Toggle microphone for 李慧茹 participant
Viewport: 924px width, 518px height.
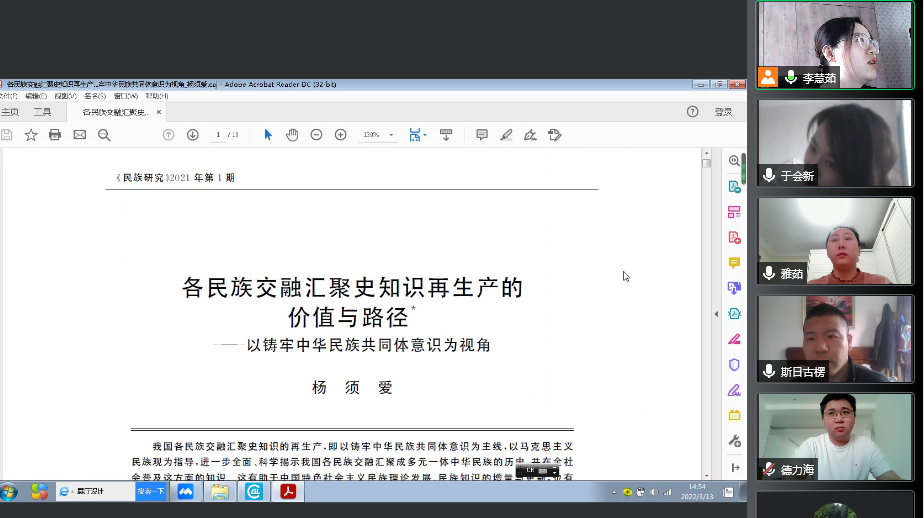791,77
